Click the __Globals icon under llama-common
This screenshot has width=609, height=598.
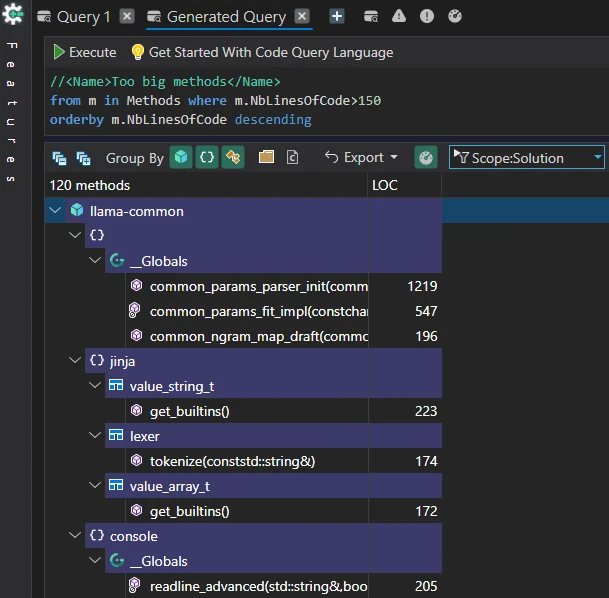coord(117,260)
